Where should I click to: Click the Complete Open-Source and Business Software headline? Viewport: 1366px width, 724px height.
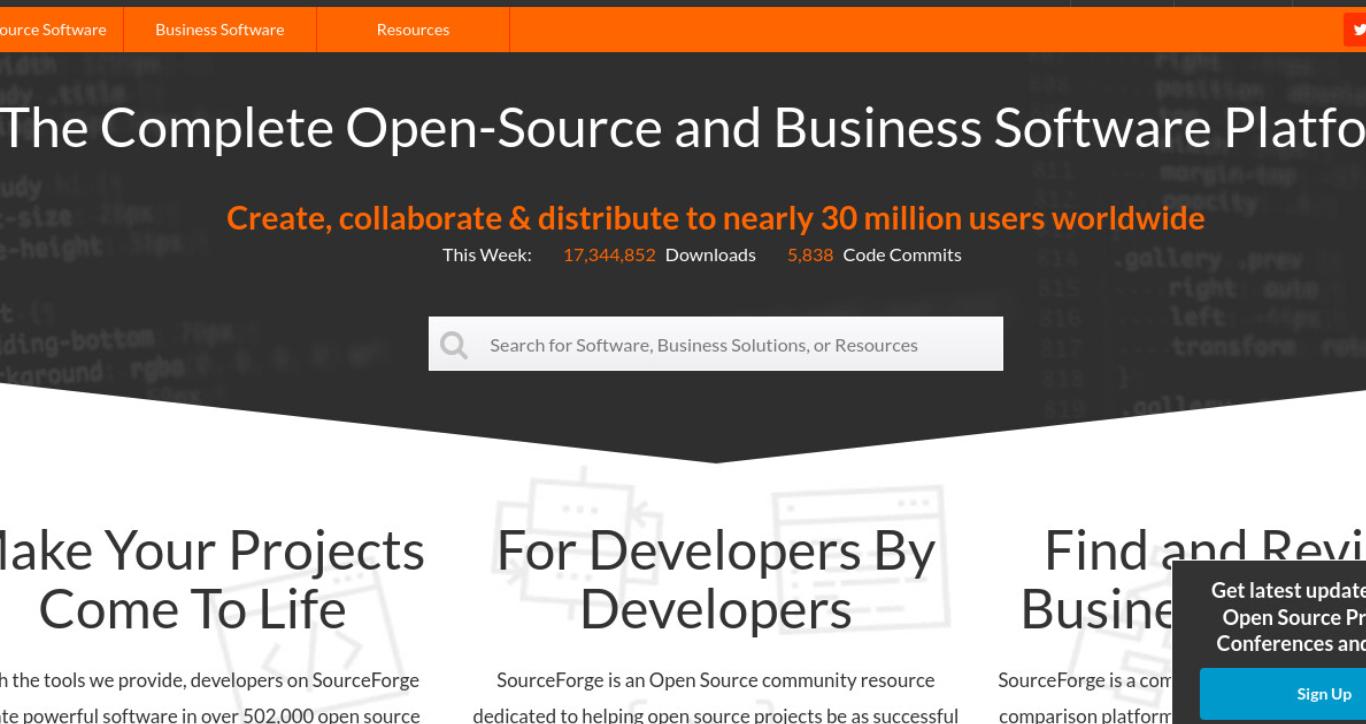click(x=683, y=131)
